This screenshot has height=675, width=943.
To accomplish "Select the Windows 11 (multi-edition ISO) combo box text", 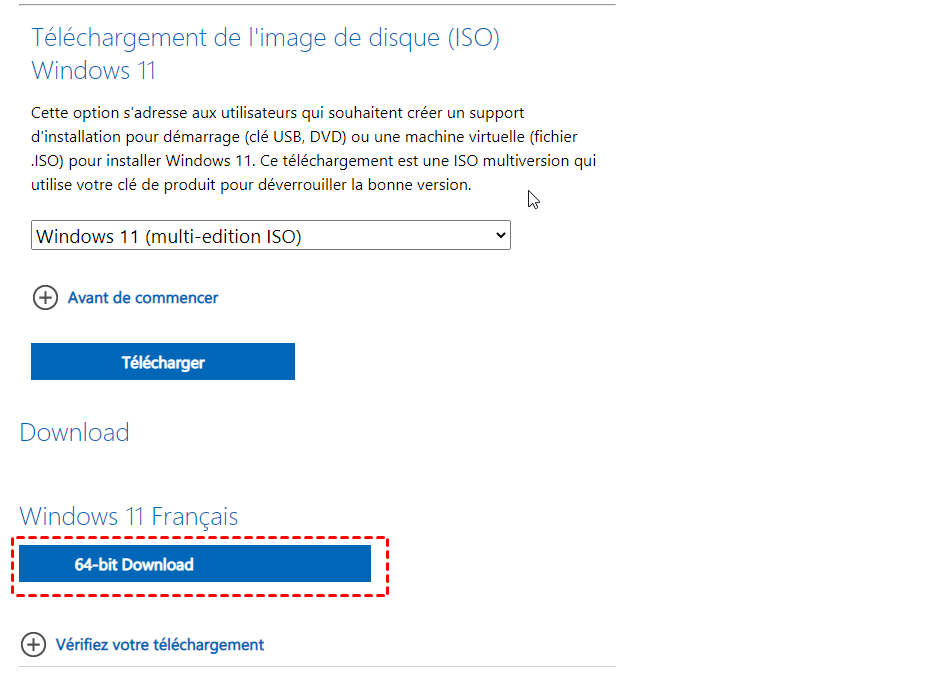I will [169, 237].
